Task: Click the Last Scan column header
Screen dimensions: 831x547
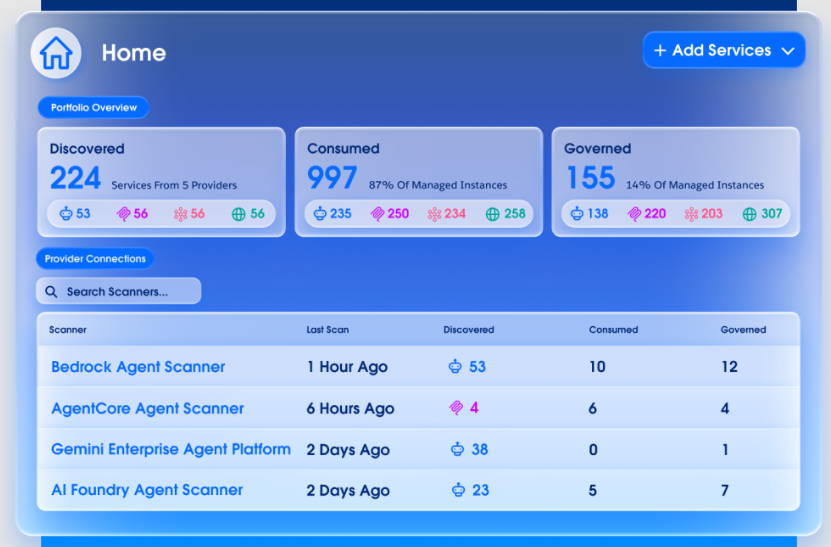Action: click(x=328, y=330)
